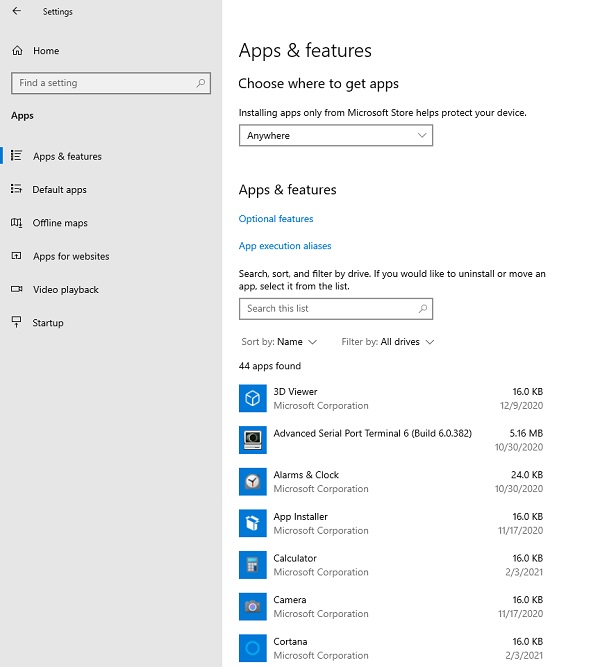Viewport: 600px width, 667px height.
Task: Open Apps for websites settings page
Action: pyautogui.click(x=71, y=256)
